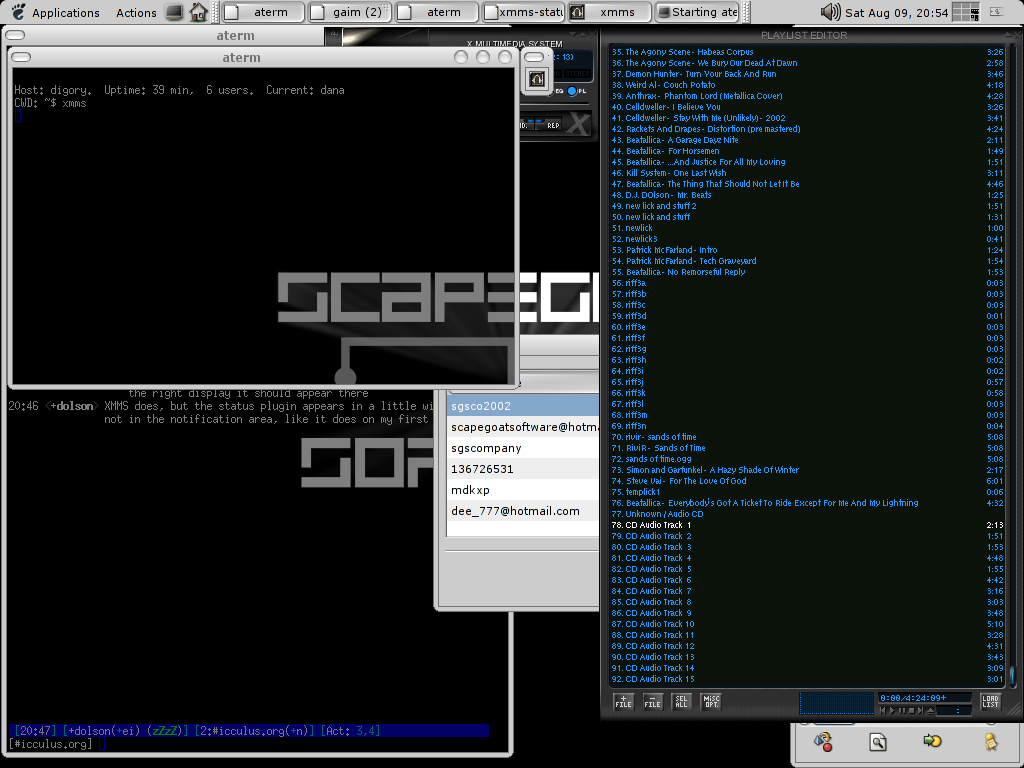Open the GNOME foot main menu icon
Viewport: 1024px width, 768px height.
pos(18,12)
